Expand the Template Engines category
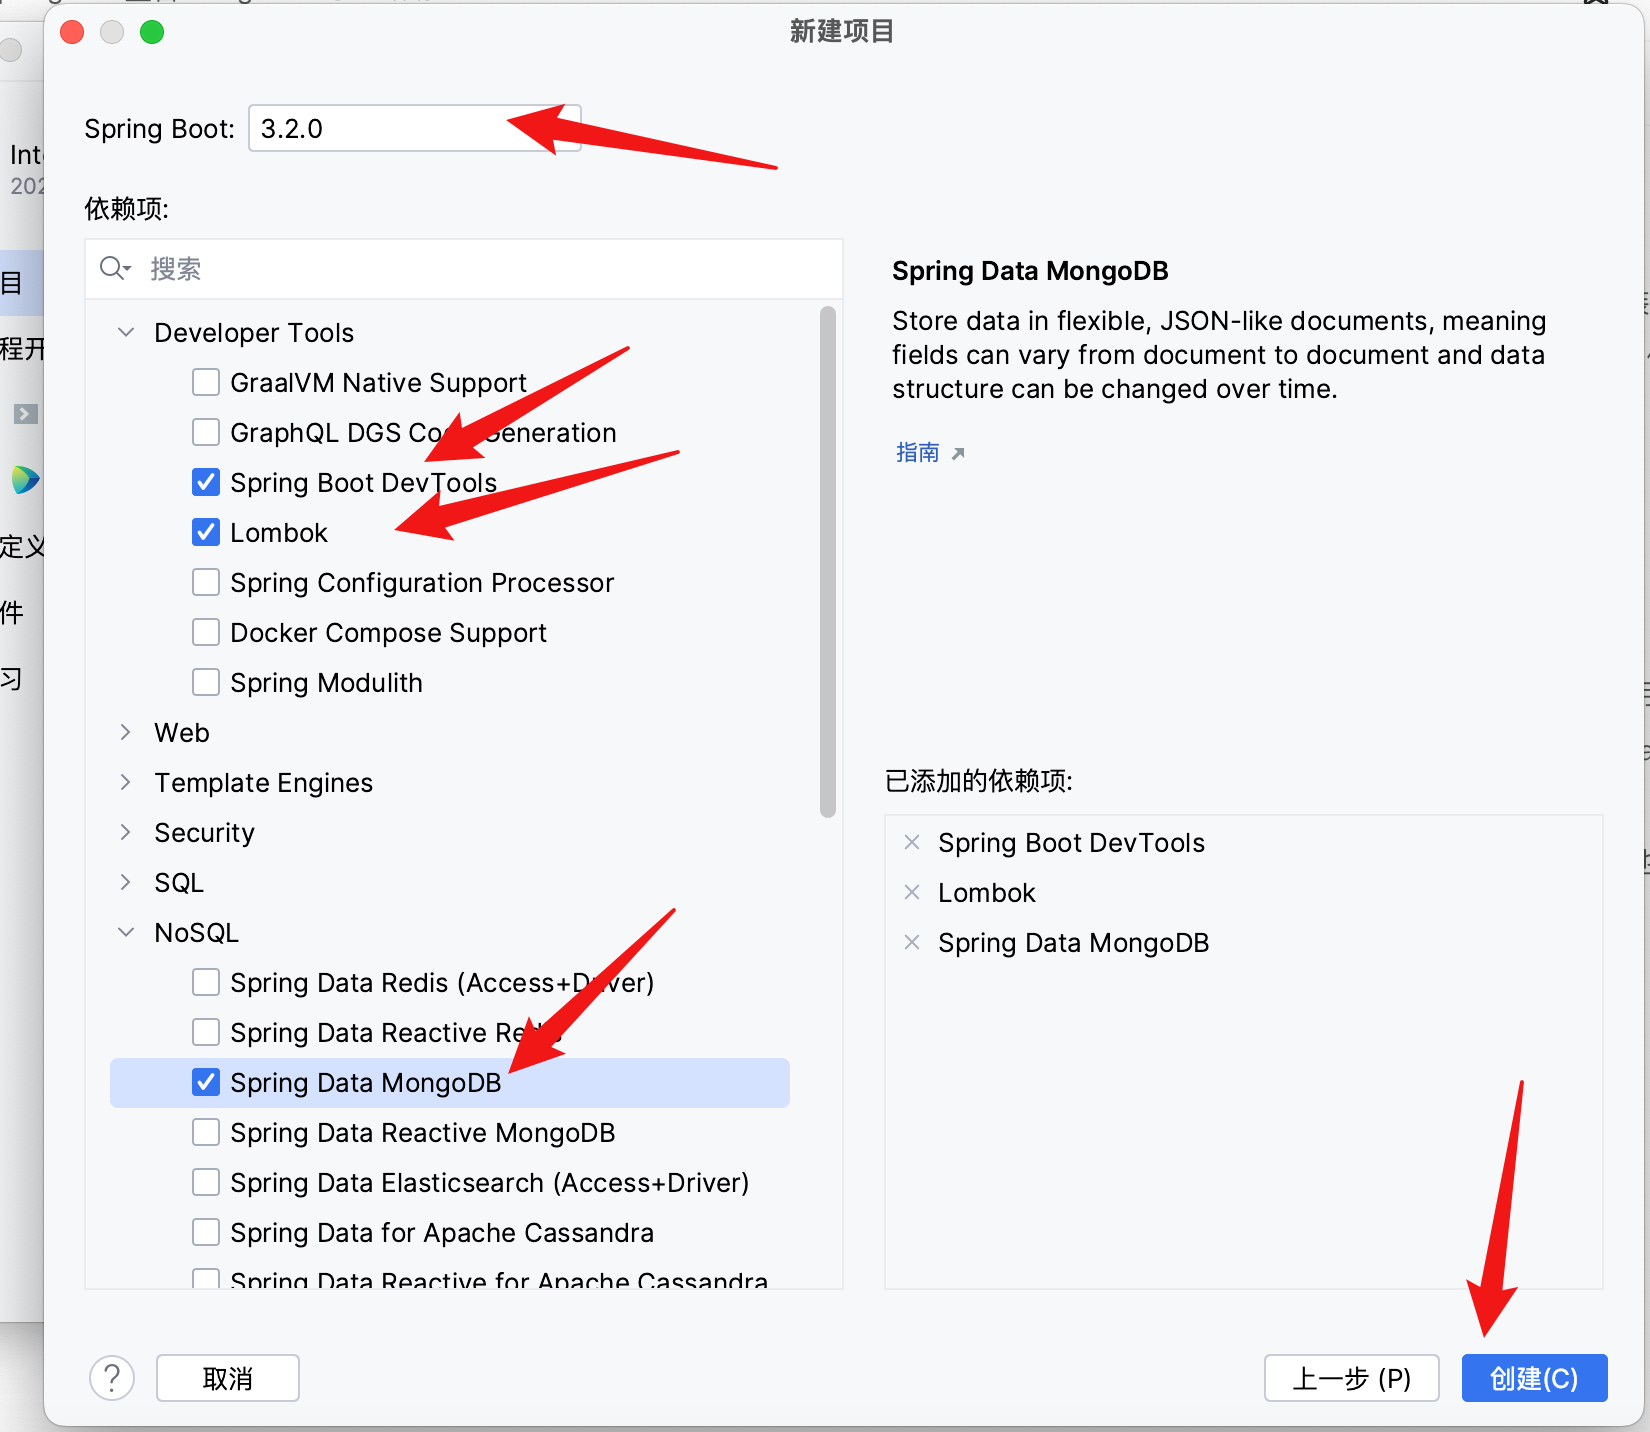 (x=126, y=782)
